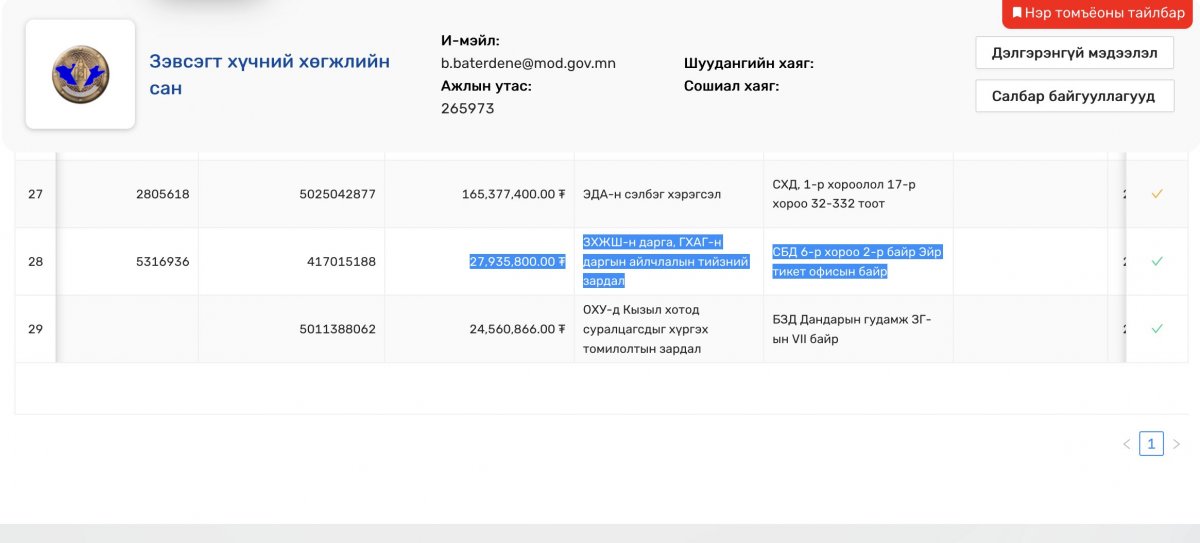Click the 5011388062 number in row 29

[337, 329]
